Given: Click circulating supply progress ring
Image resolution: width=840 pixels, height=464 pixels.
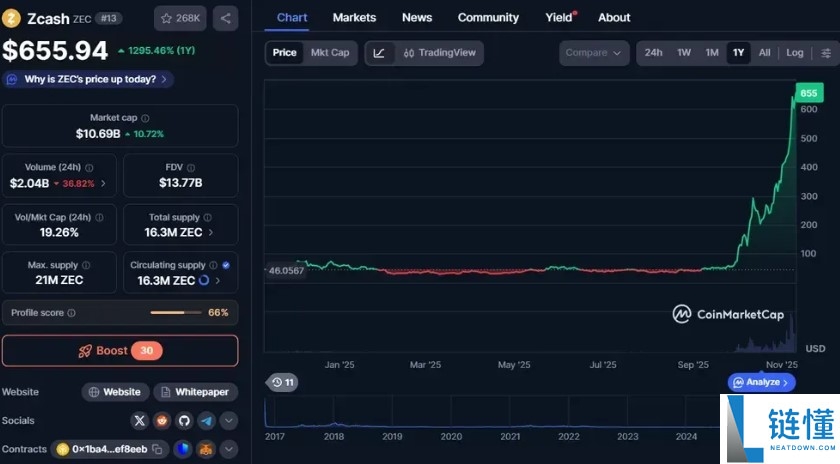Looking at the screenshot, I should [204, 280].
